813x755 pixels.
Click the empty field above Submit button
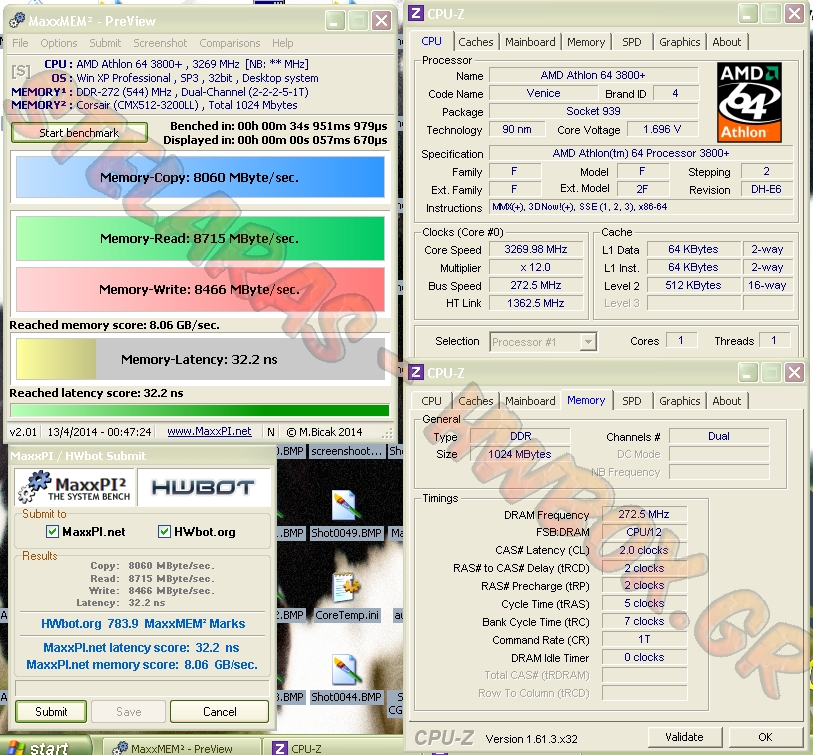pyautogui.click(x=142, y=688)
